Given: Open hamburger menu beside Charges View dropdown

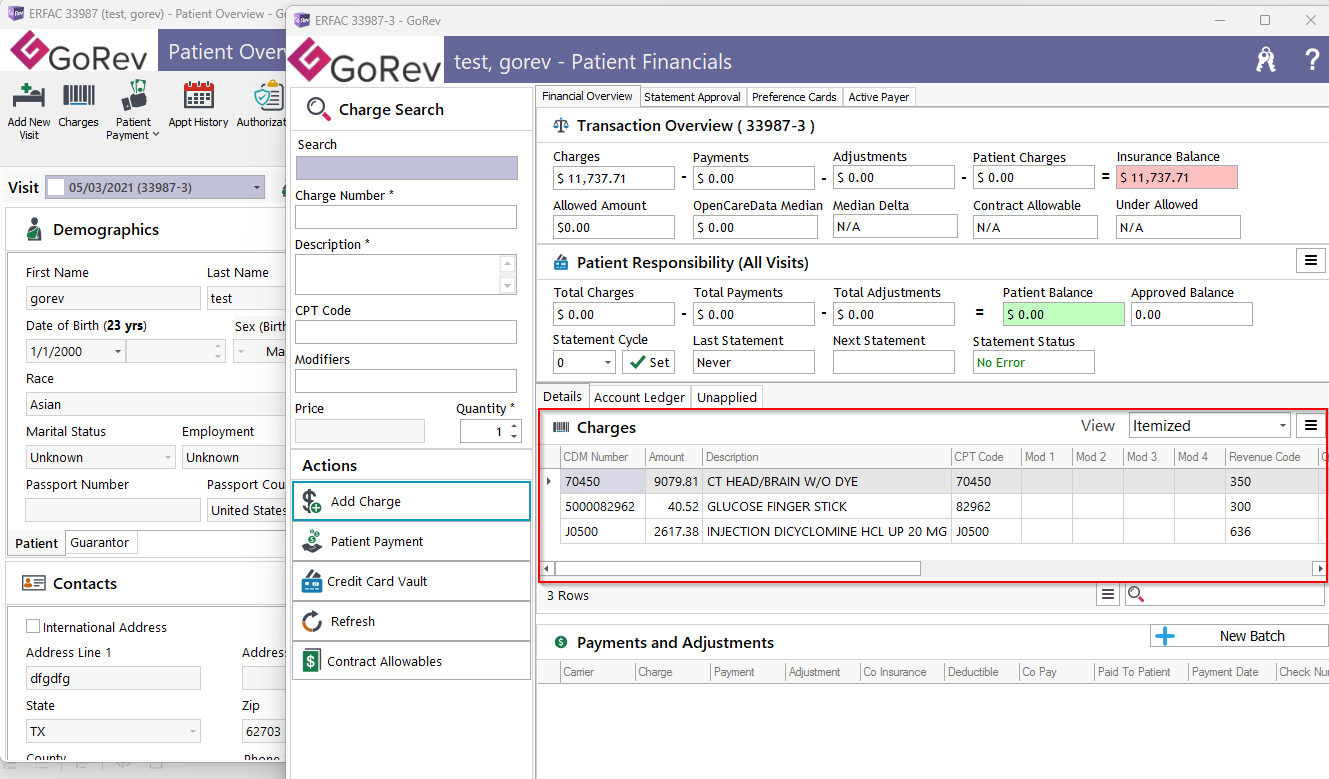Looking at the screenshot, I should [1310, 426].
